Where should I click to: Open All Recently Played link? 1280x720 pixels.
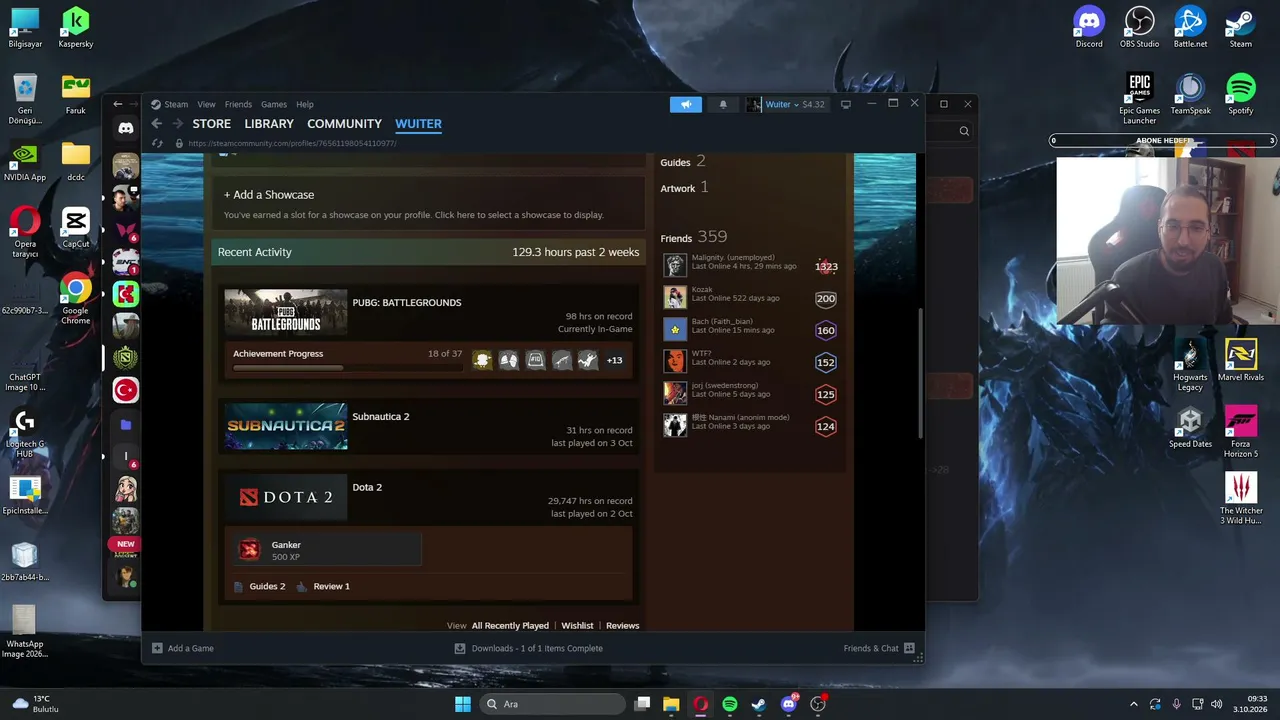click(x=510, y=626)
